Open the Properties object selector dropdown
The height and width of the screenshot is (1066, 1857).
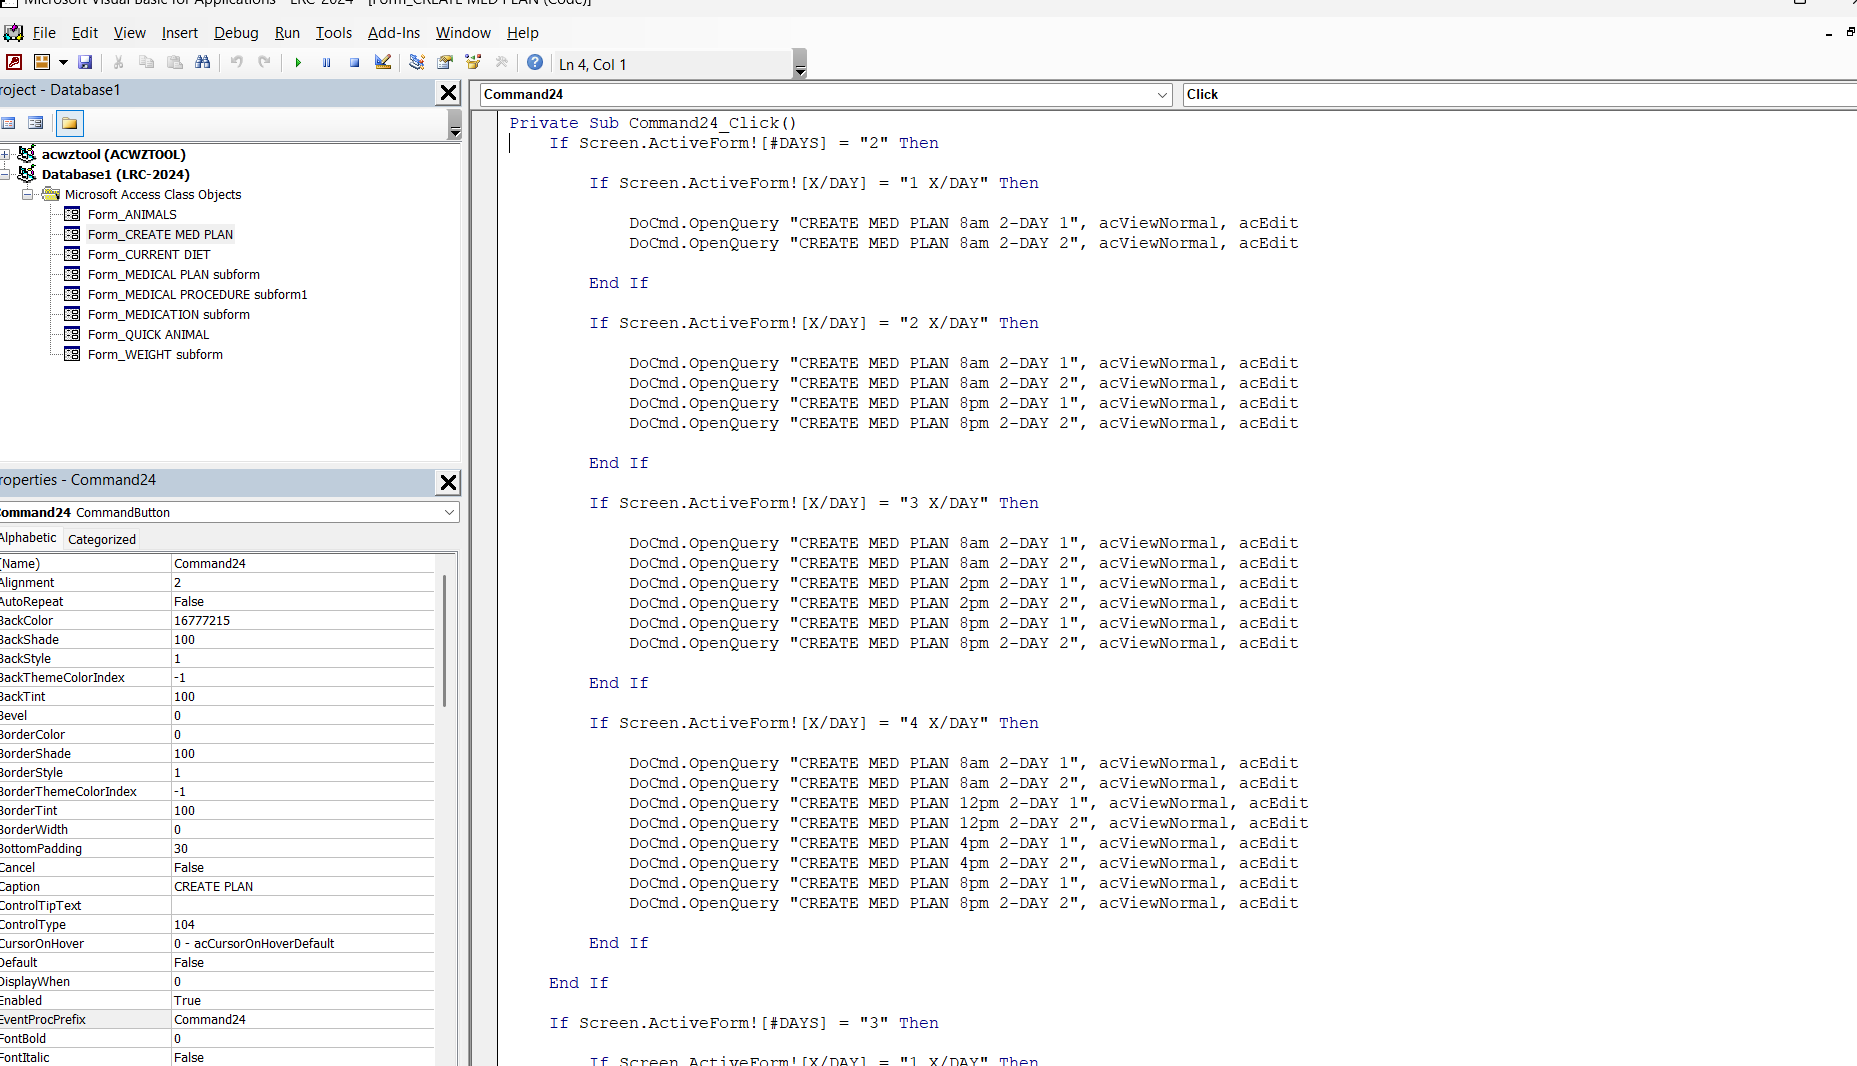[x=449, y=512]
